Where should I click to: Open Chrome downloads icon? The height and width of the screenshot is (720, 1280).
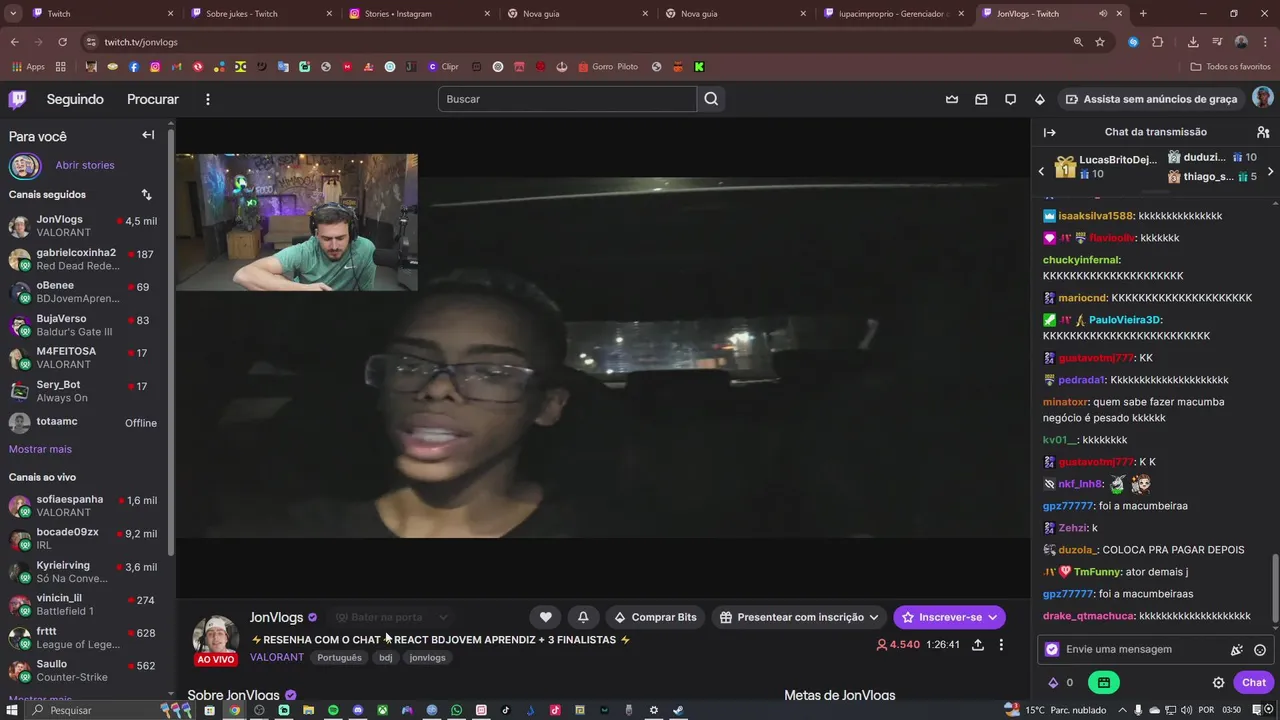[1193, 42]
